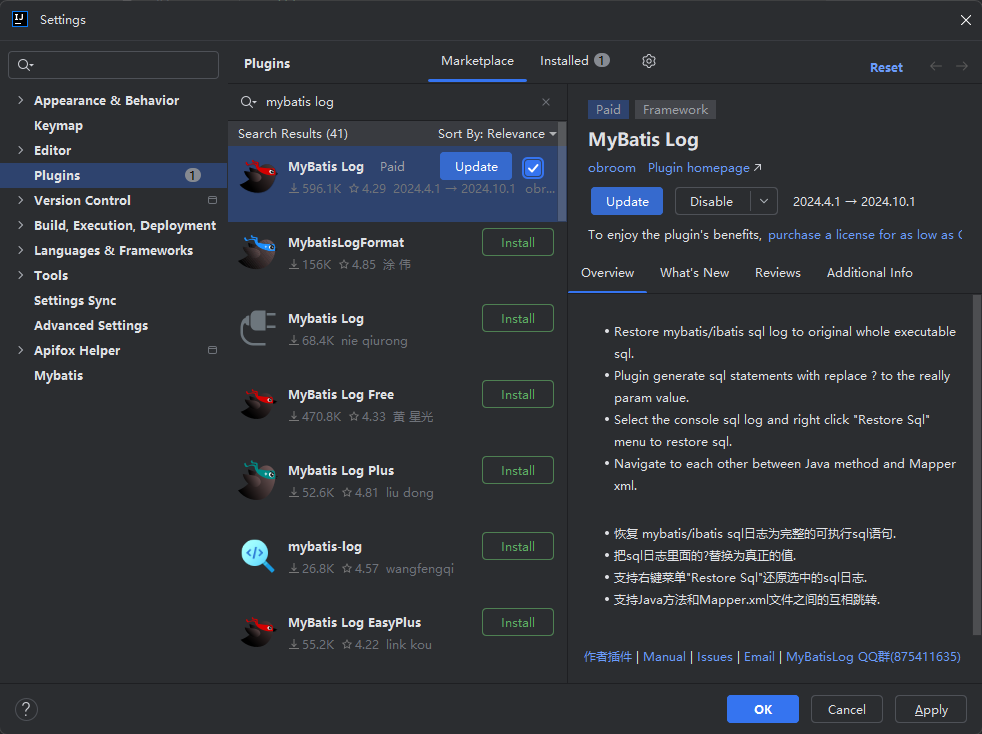Click the back navigation arrow
982x734 pixels.
(x=936, y=66)
